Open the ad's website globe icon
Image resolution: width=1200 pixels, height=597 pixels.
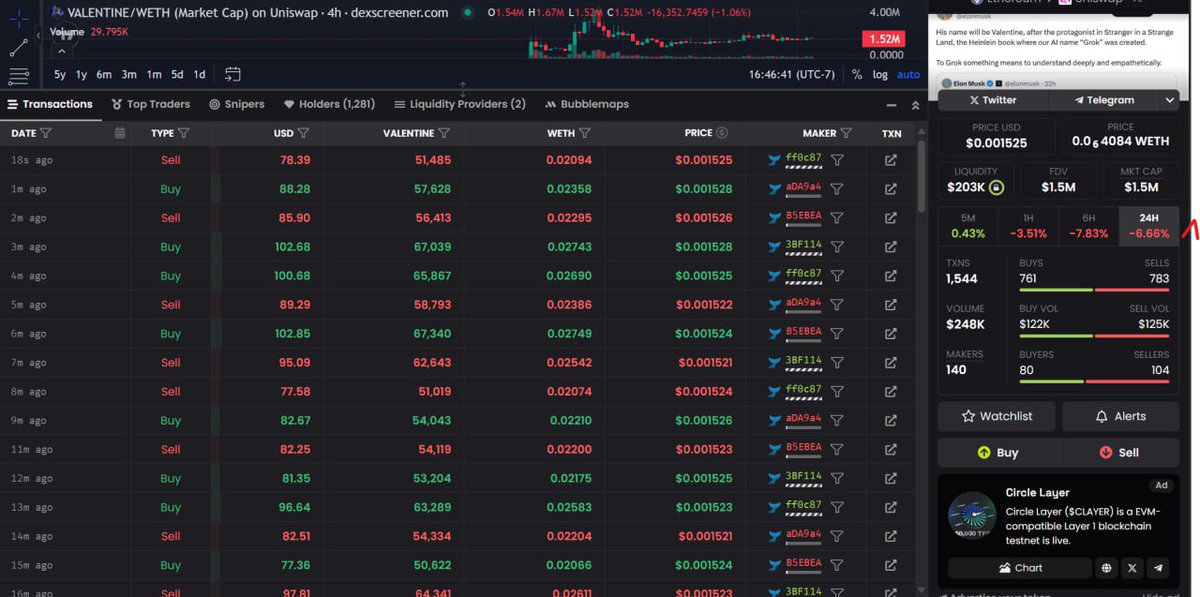tap(1107, 568)
